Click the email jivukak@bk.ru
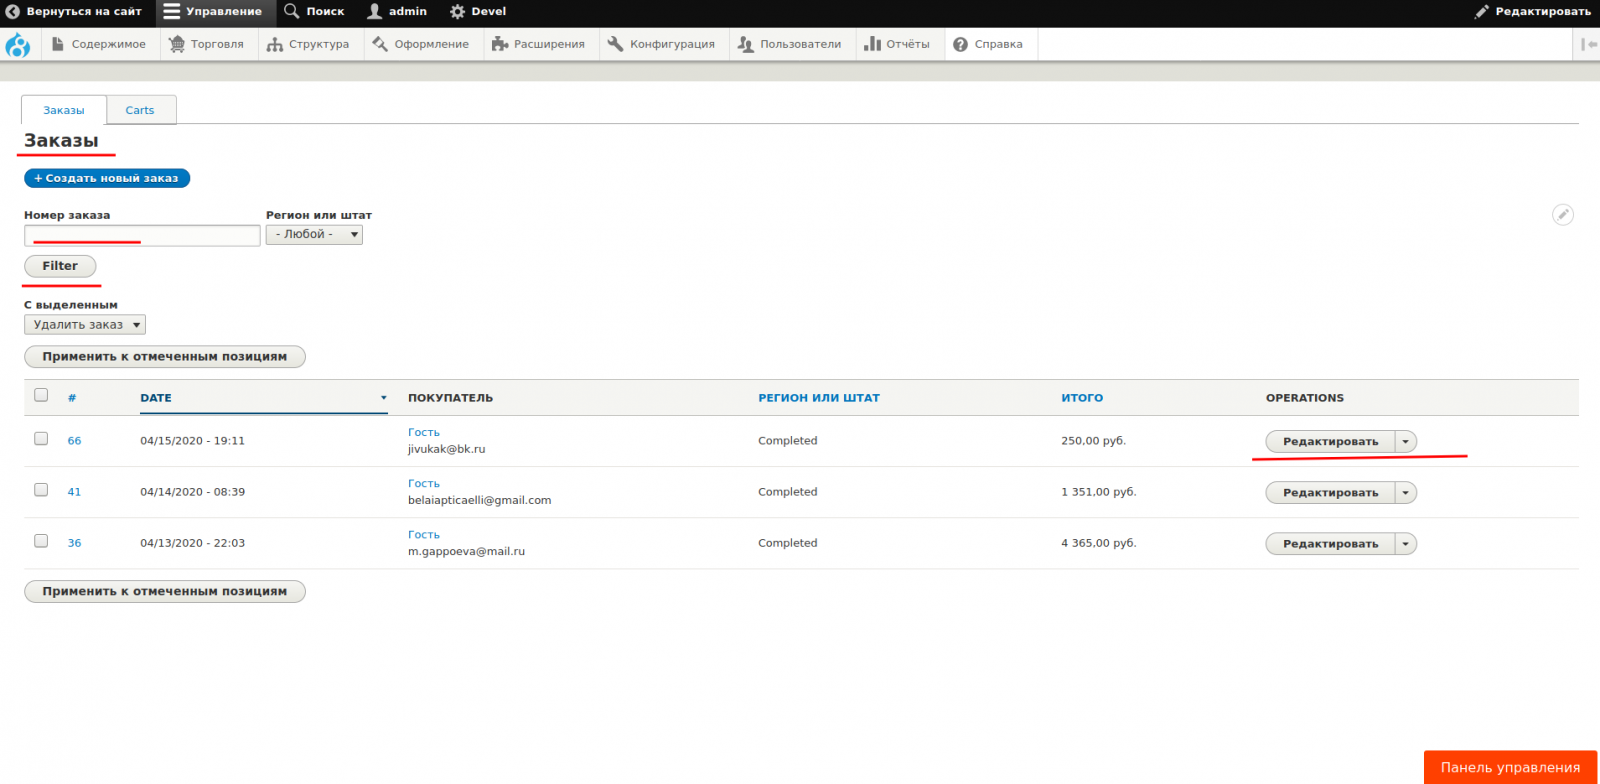The width and height of the screenshot is (1600, 784). (446, 449)
